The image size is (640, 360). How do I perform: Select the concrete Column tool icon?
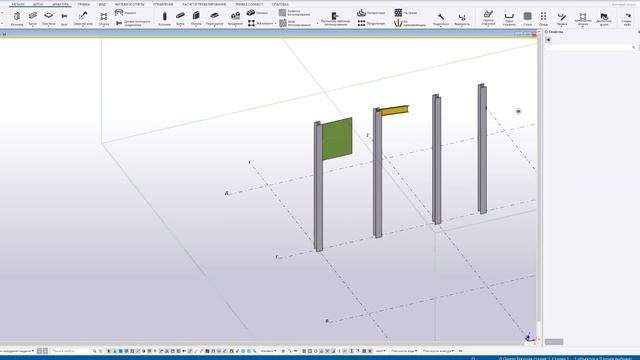tap(164, 16)
